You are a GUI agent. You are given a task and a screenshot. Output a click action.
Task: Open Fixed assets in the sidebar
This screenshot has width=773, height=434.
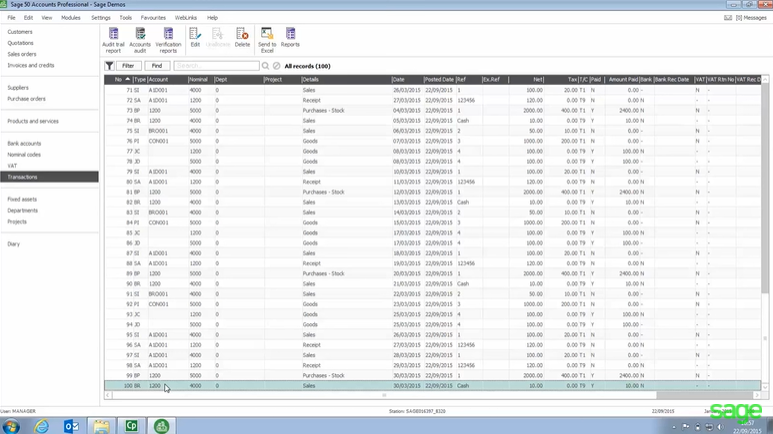pyautogui.click(x=22, y=199)
